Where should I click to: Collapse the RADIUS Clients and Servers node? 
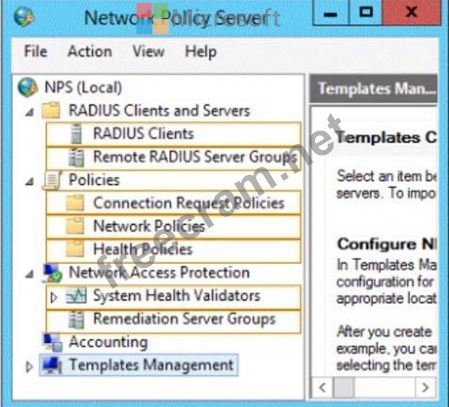tap(30, 112)
